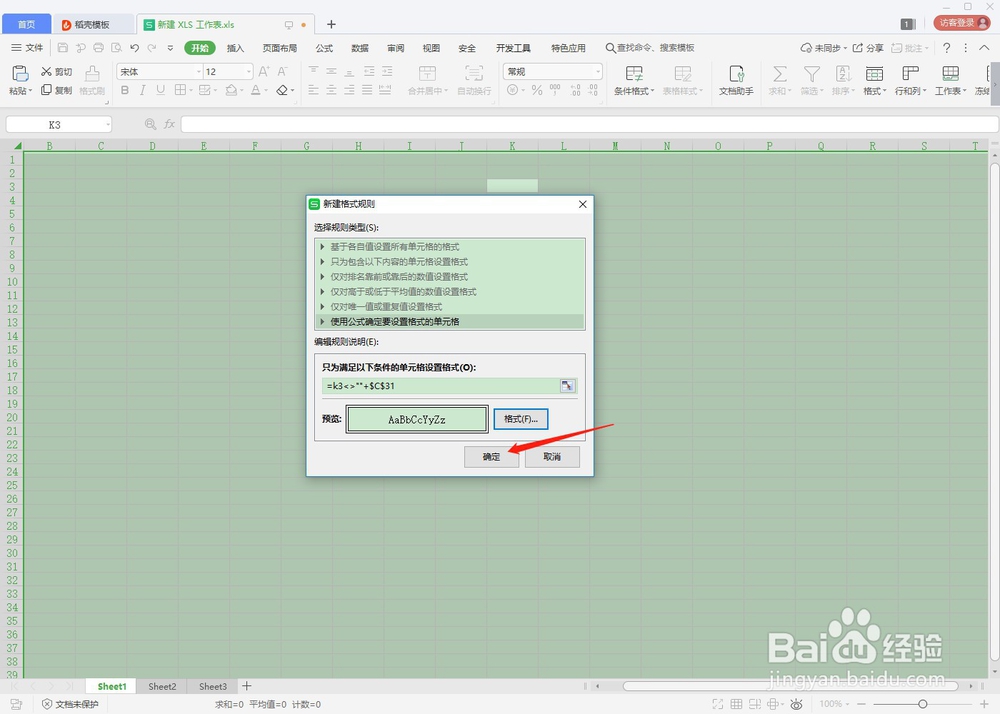
Task: Open the 宋体 font name dropdown
Action: click(199, 72)
